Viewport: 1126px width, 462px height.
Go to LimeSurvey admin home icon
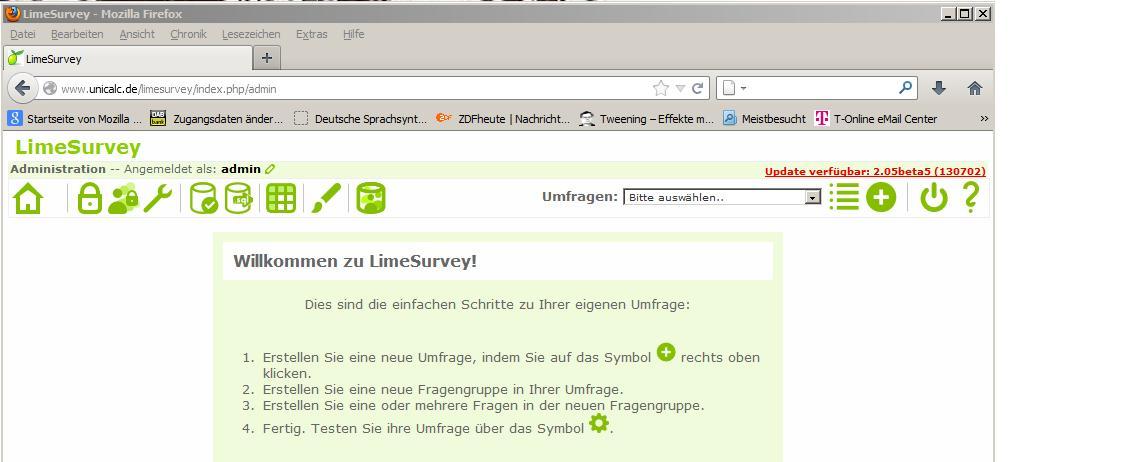28,198
